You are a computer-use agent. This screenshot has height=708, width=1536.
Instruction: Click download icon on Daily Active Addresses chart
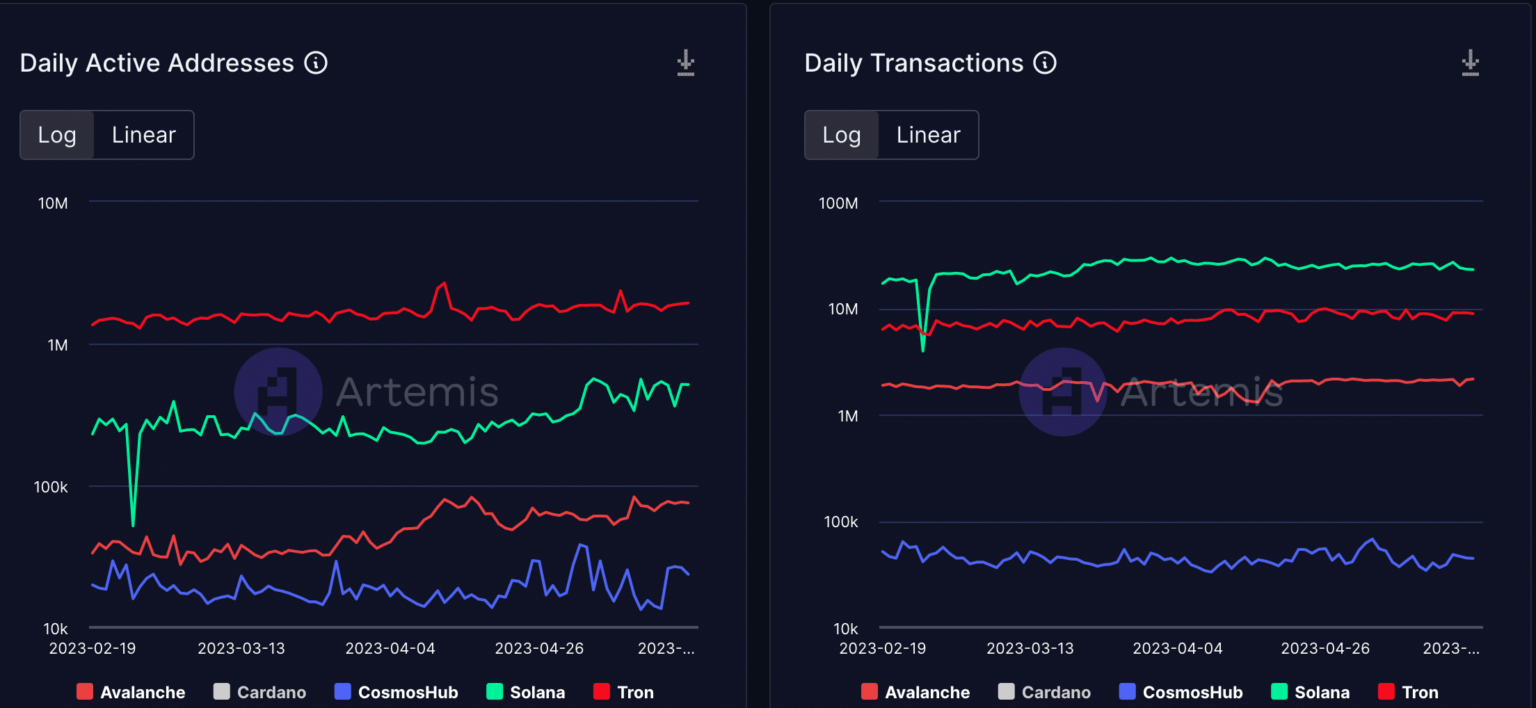(685, 63)
